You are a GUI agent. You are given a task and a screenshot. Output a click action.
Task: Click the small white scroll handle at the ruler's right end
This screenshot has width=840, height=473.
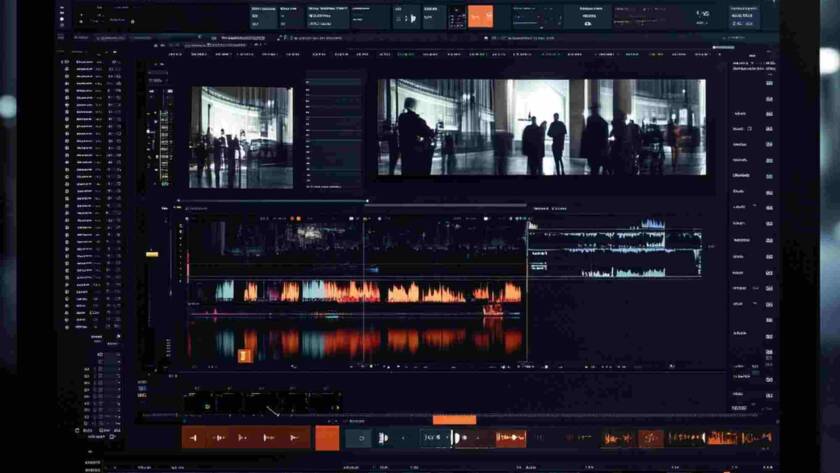[x=724, y=48]
